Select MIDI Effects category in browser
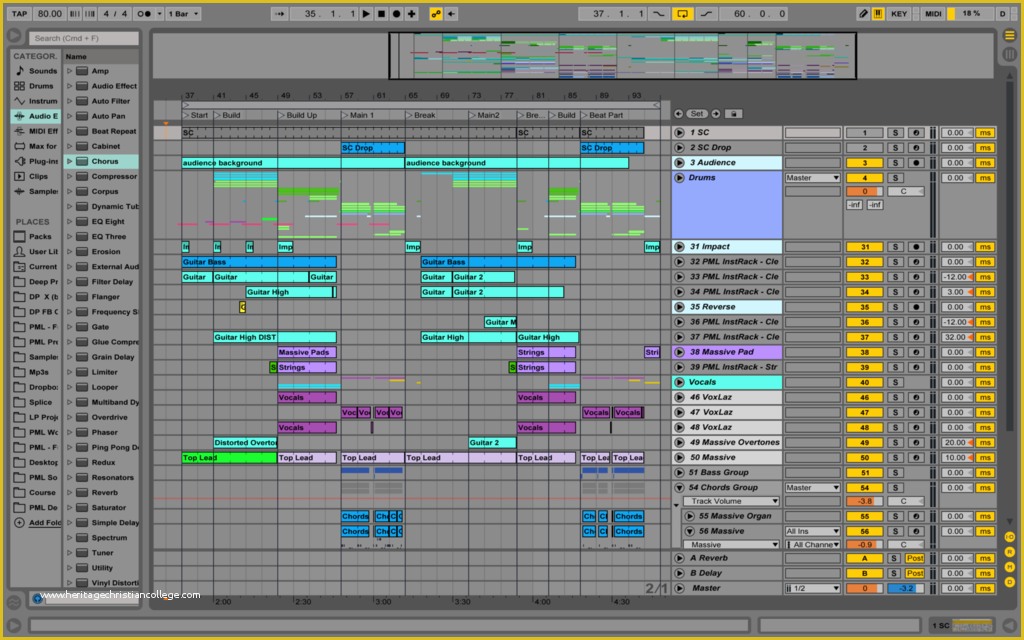This screenshot has height=640, width=1024. point(37,131)
